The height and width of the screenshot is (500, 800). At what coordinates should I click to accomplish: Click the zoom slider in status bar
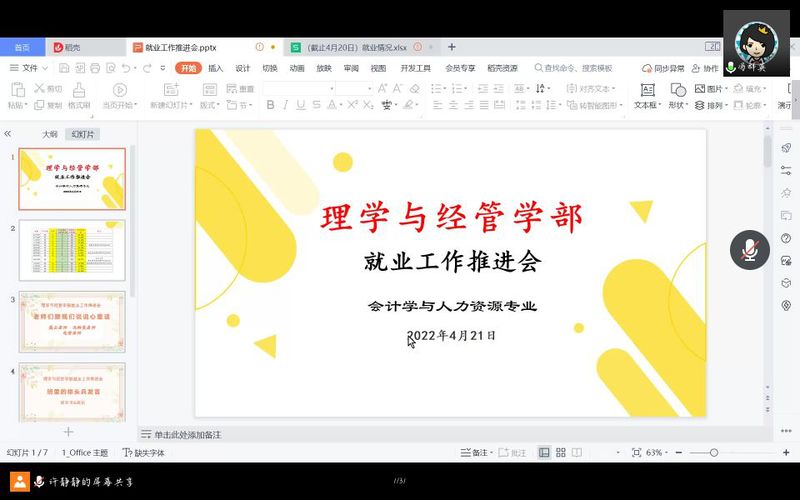[x=713, y=453]
